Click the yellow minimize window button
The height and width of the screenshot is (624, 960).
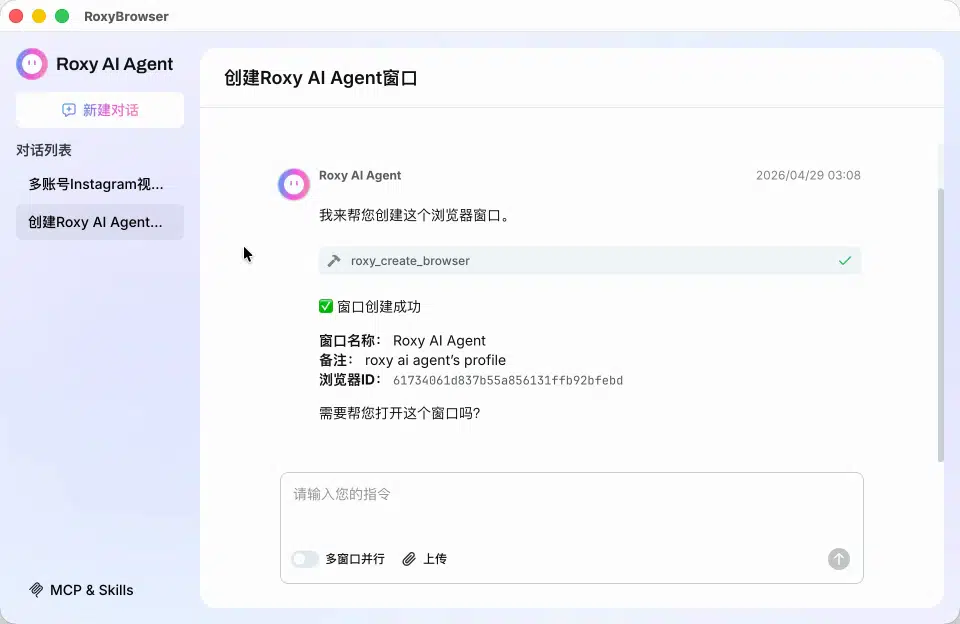pyautogui.click(x=39, y=16)
